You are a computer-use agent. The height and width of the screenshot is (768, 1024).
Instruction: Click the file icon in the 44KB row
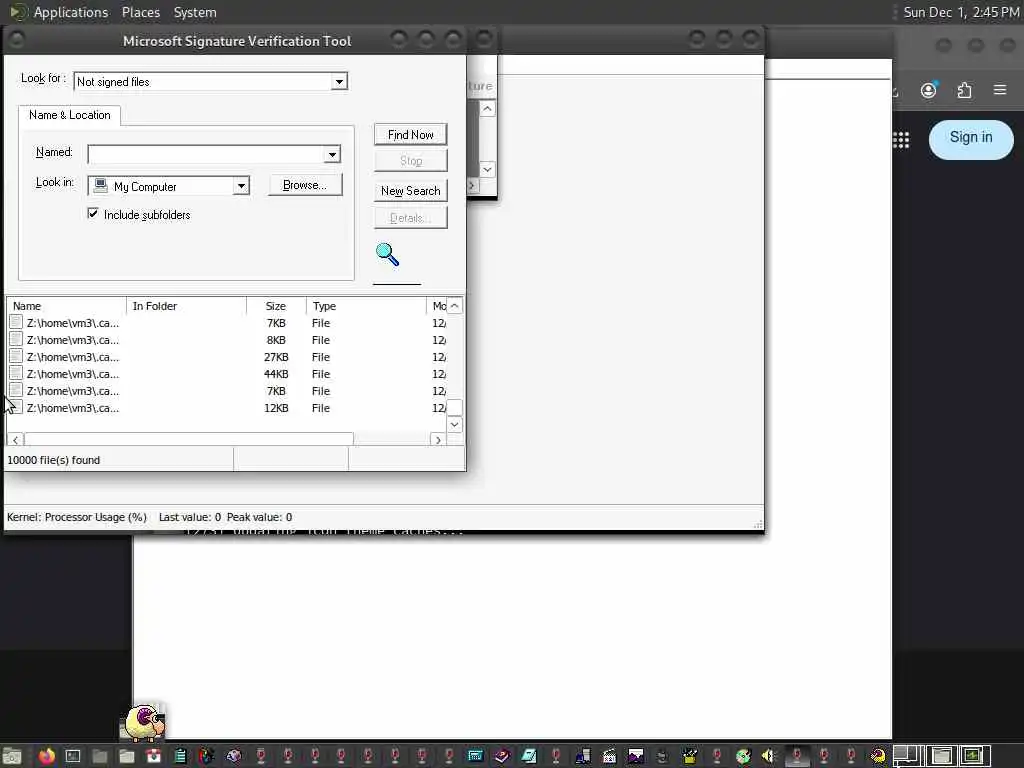coord(16,374)
